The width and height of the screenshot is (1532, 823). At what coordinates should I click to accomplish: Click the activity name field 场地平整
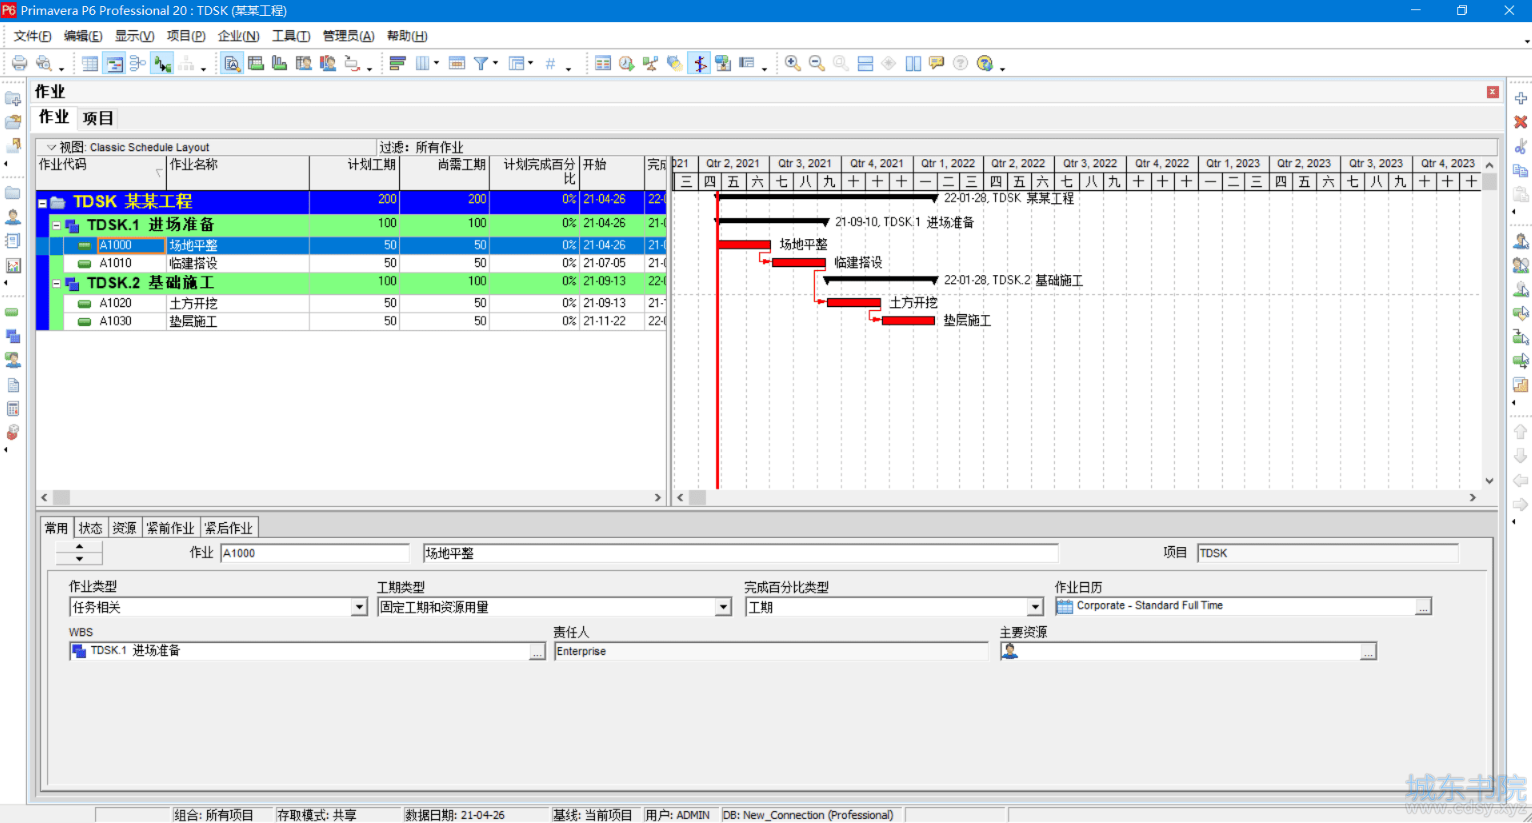click(740, 553)
